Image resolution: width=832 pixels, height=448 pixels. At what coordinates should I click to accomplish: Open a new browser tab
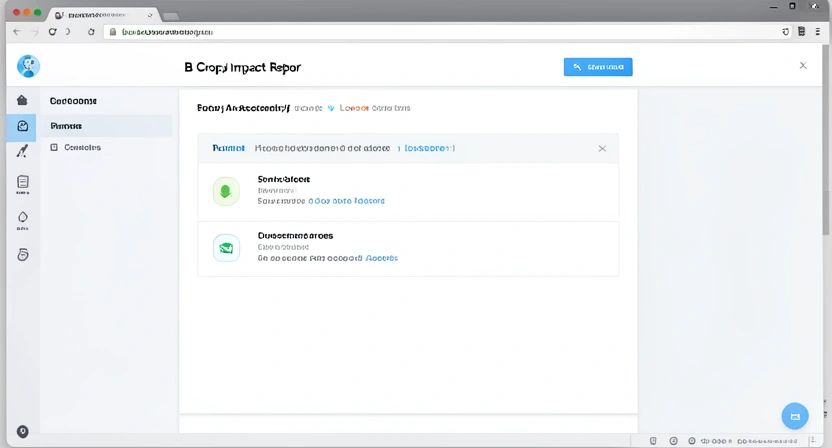point(171,16)
